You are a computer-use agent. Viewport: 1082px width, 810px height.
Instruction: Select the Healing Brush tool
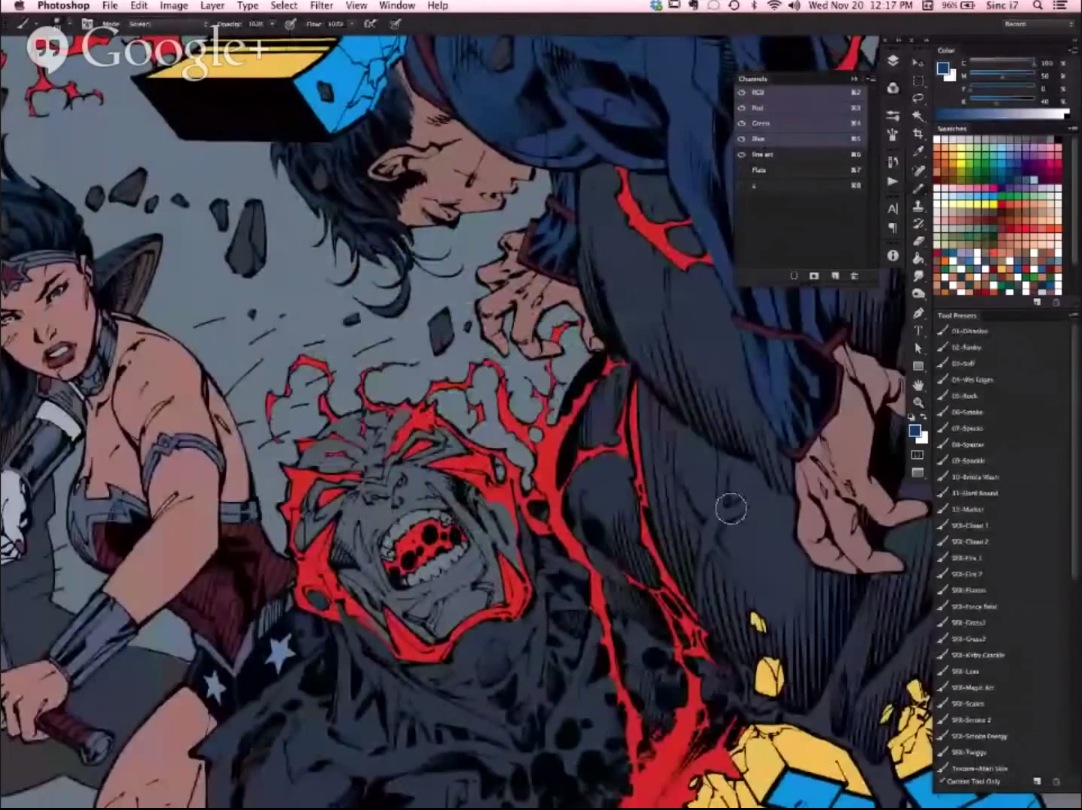pos(918,170)
